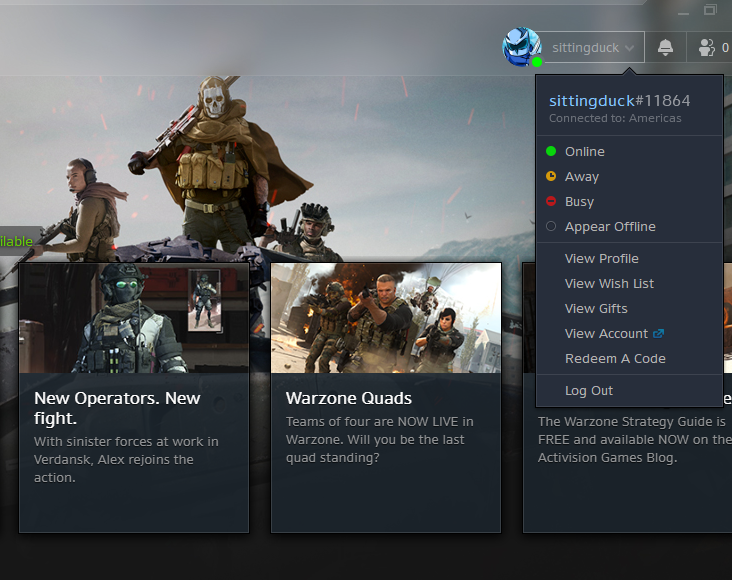Image resolution: width=732 pixels, height=580 pixels.
Task: Set status to Away
Action: point(629,177)
